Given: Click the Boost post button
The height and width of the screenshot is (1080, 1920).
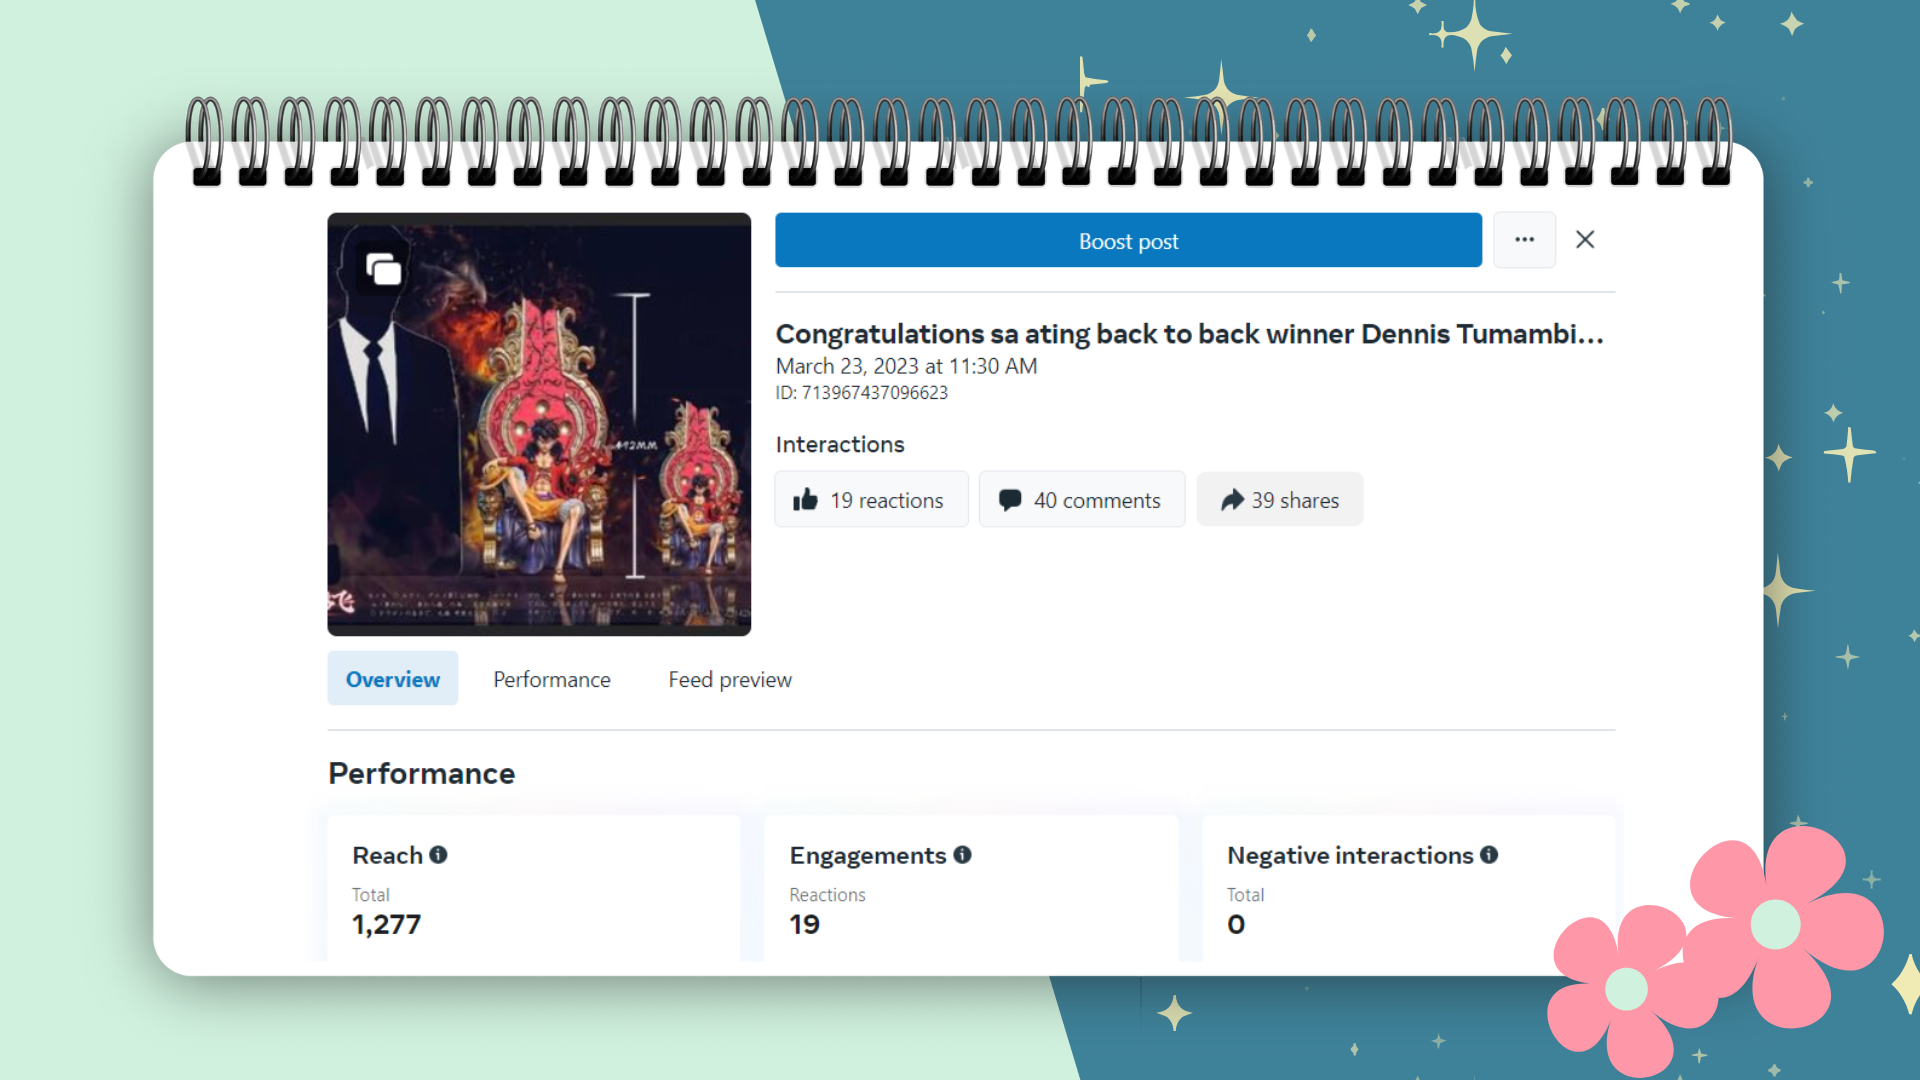Looking at the screenshot, I should tap(1128, 240).
